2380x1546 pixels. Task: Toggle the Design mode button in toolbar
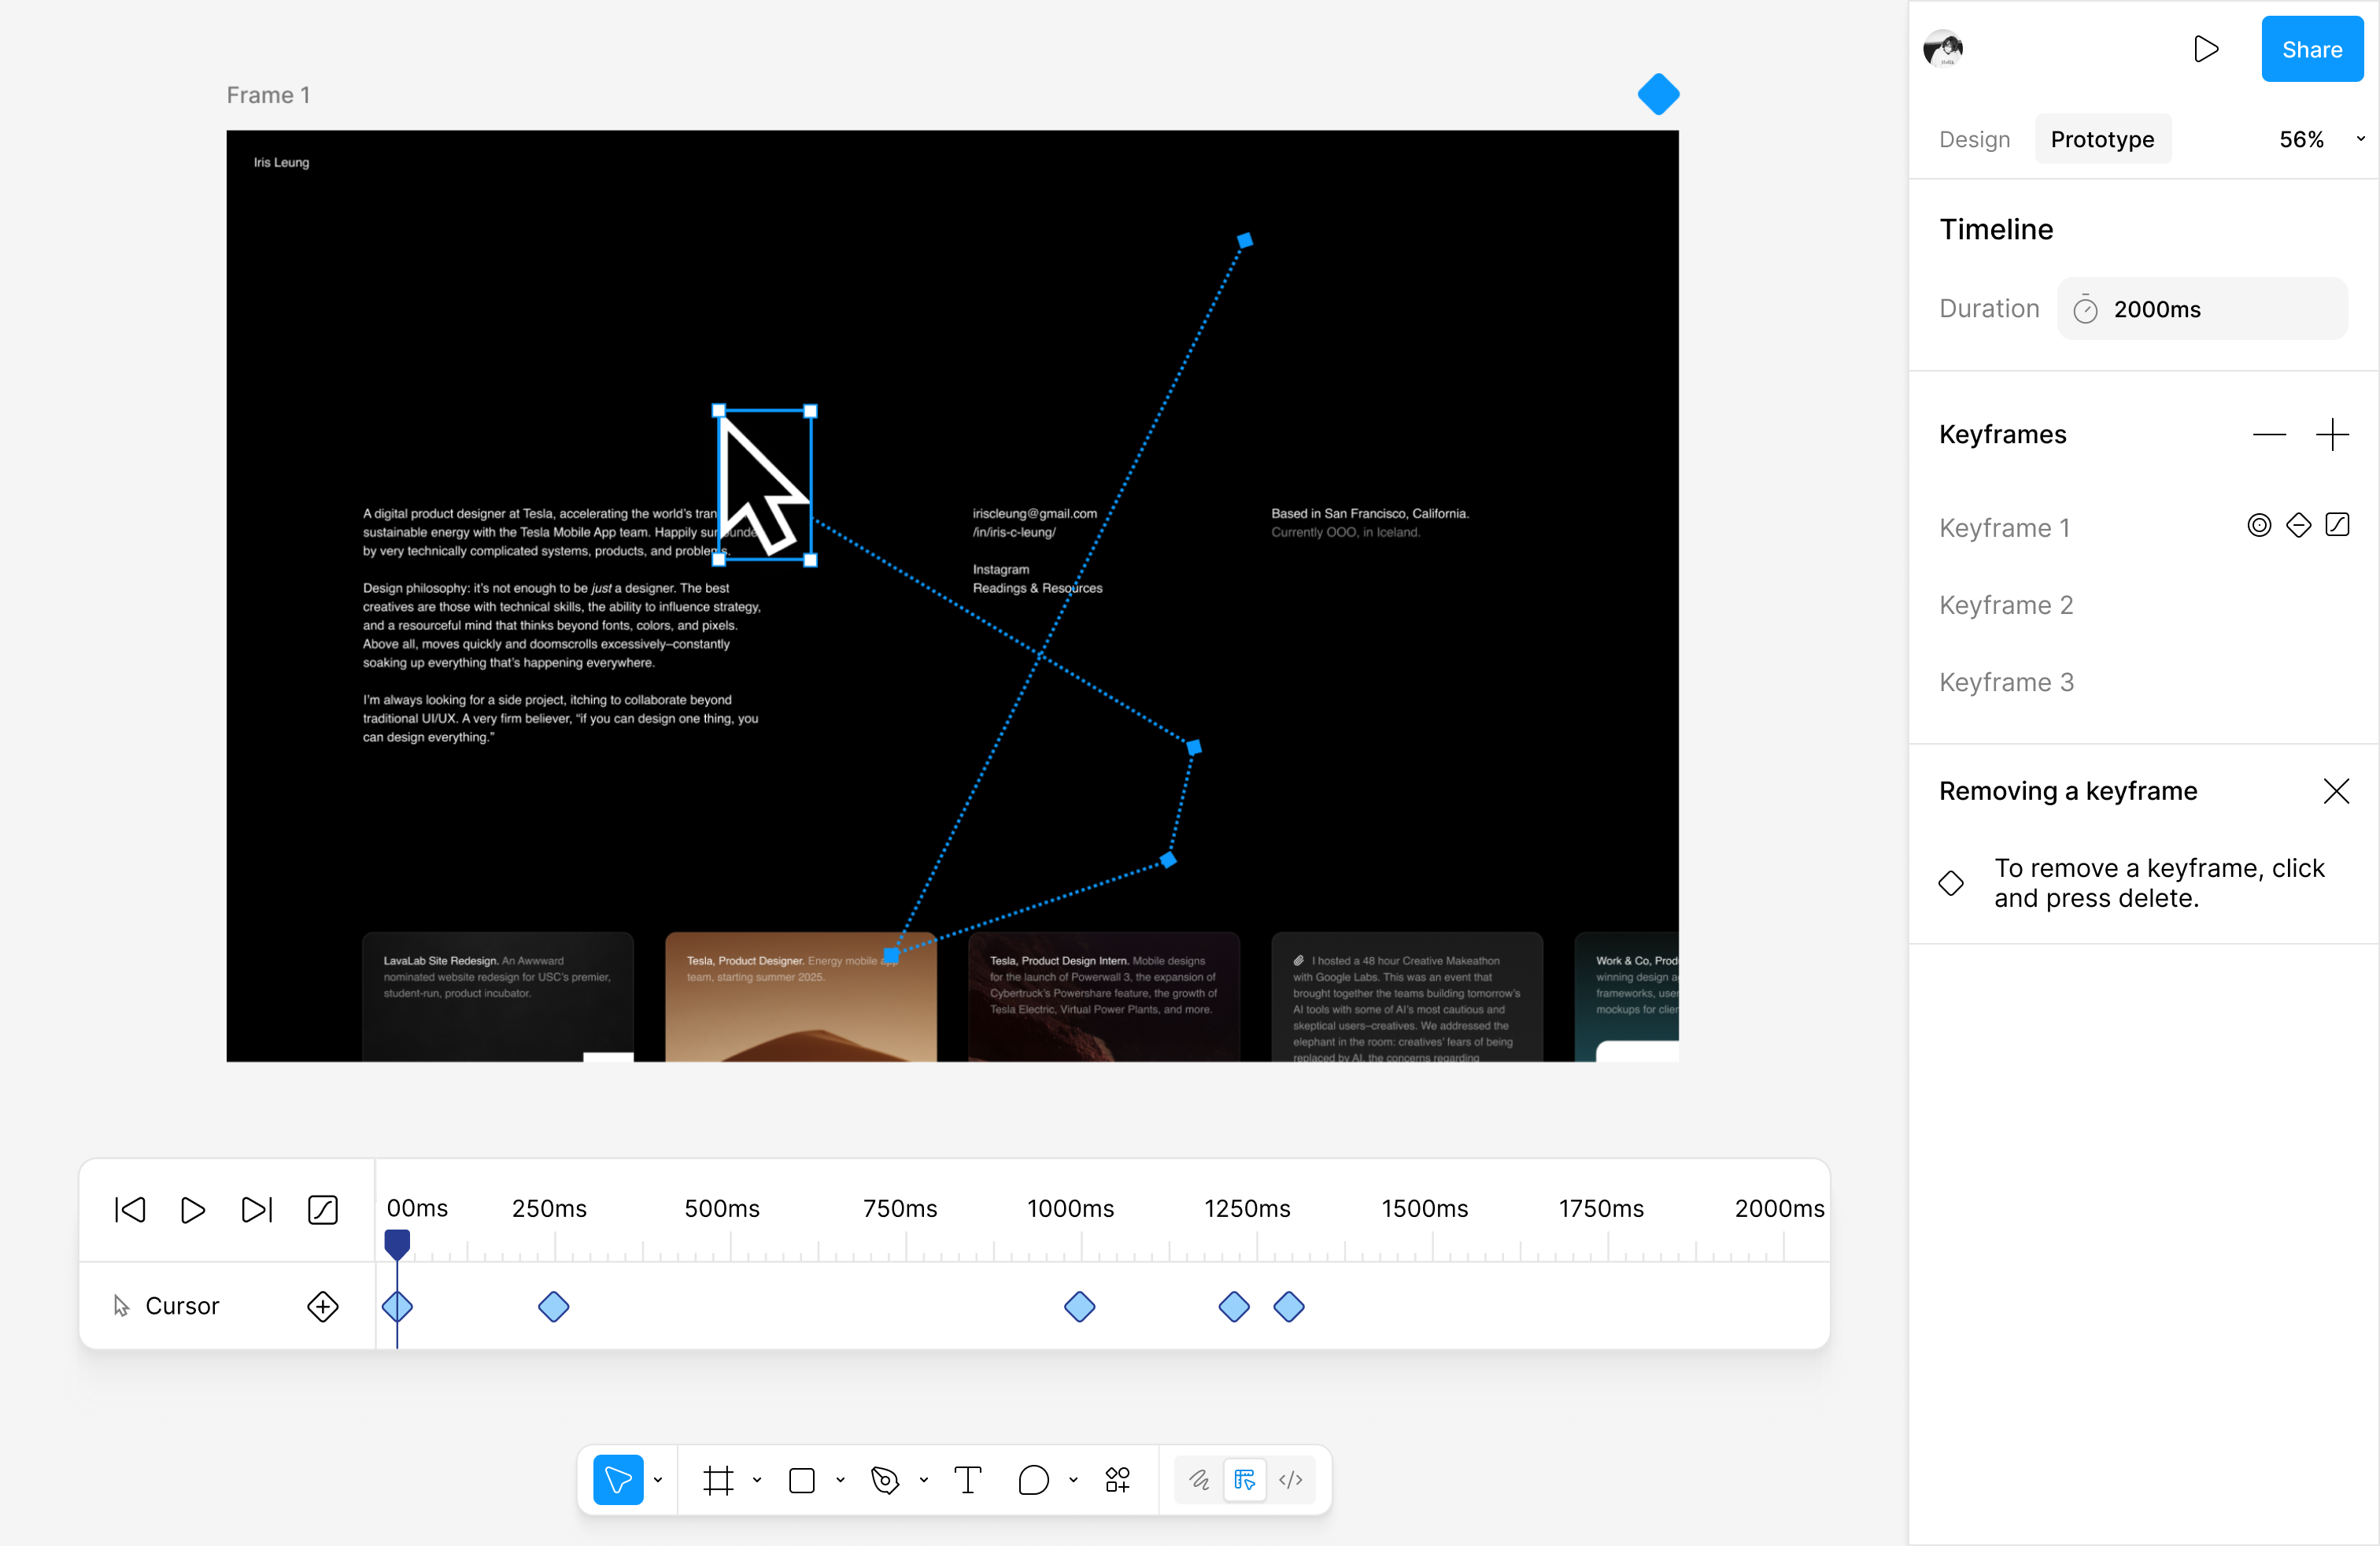(1244, 1479)
